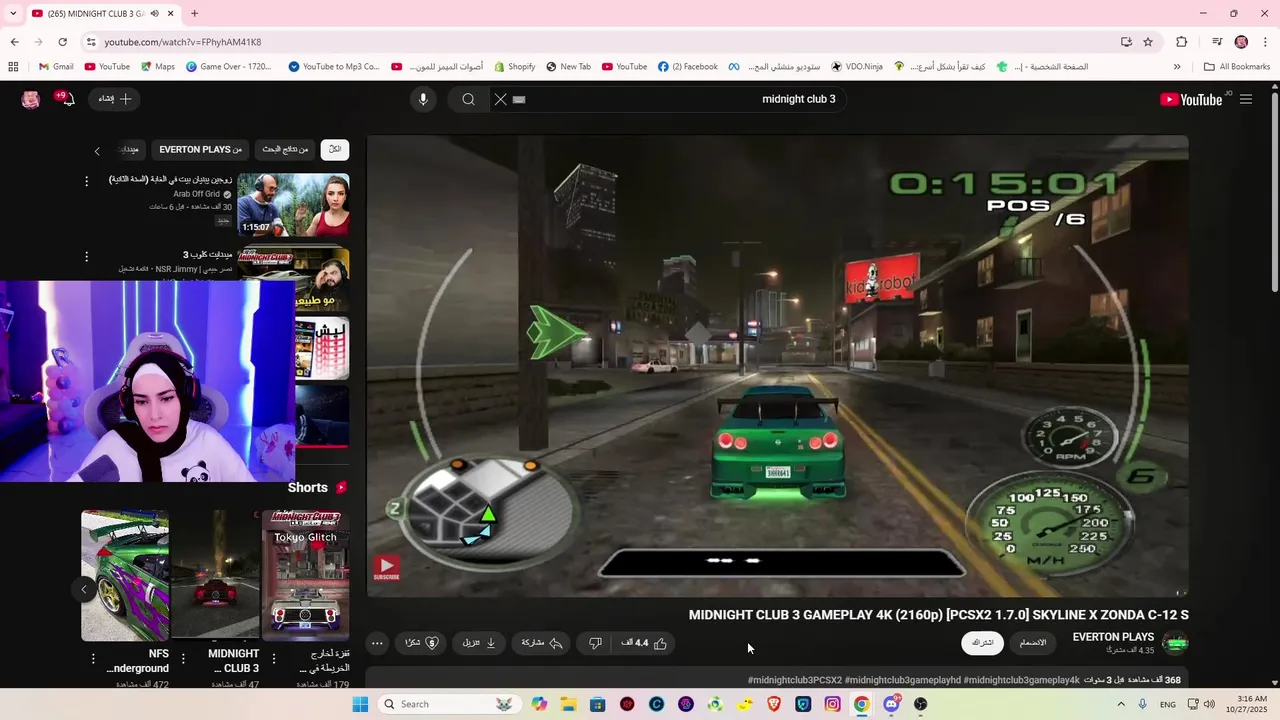
Task: Open Chrome extensions puzzle icon
Action: click(1182, 42)
